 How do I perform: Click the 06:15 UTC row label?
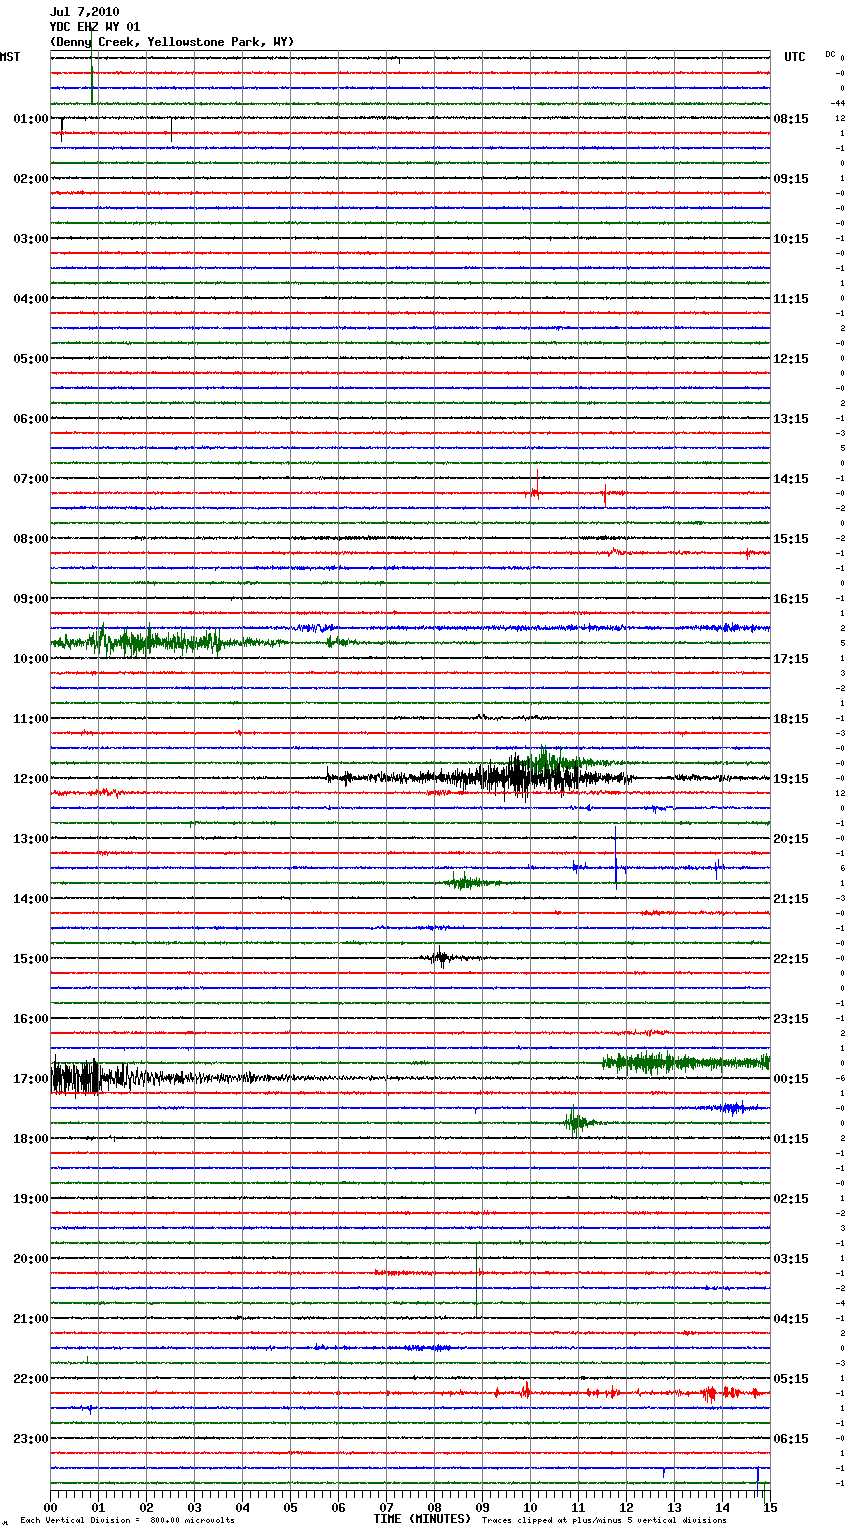791,1438
